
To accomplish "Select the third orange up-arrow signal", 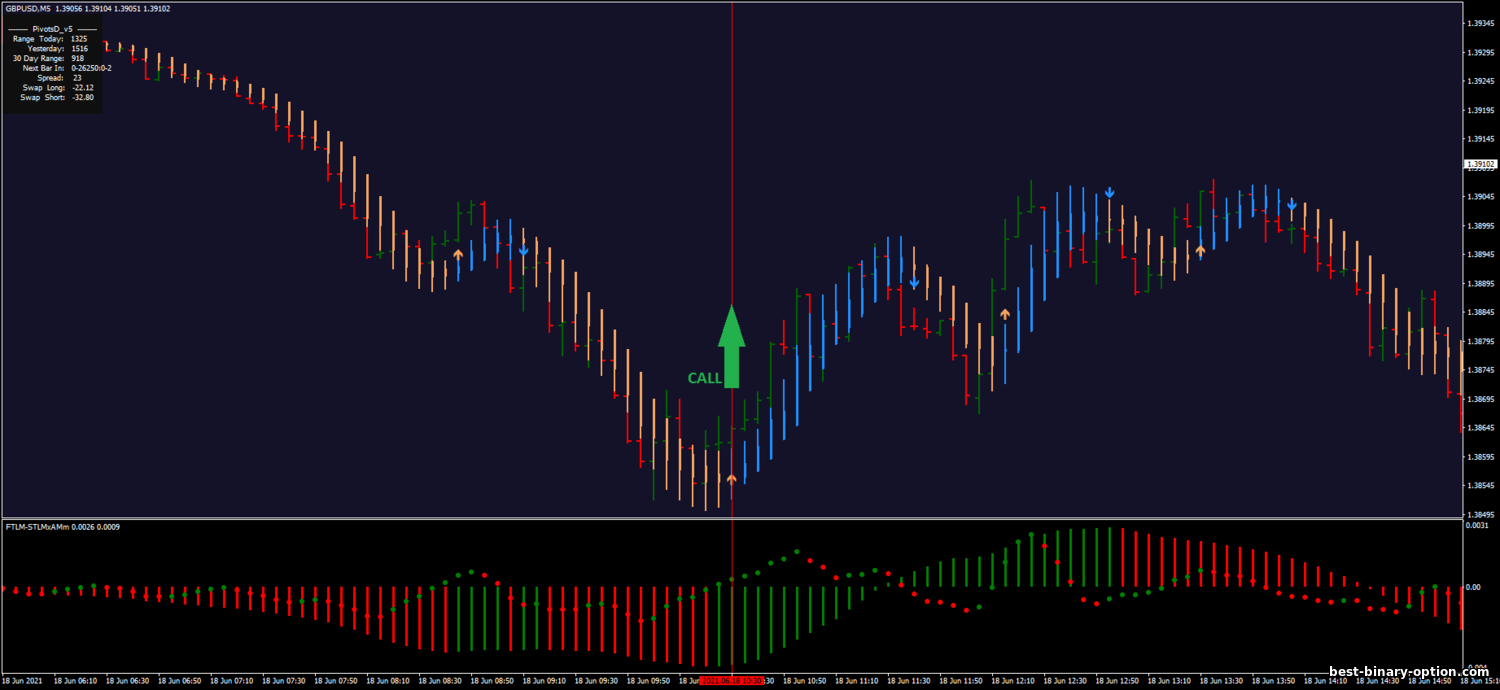I will (1005, 314).
